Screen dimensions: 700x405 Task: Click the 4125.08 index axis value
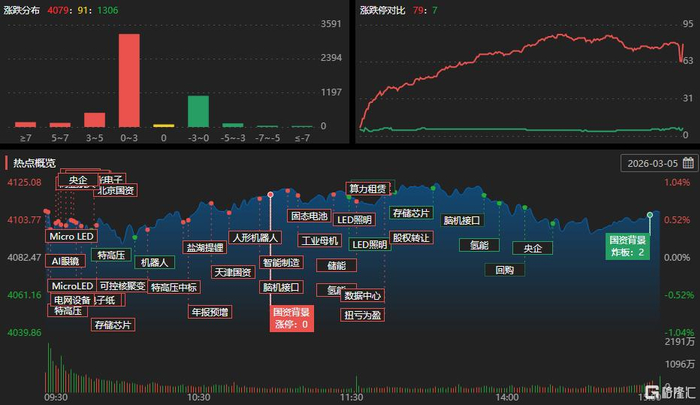[24, 182]
